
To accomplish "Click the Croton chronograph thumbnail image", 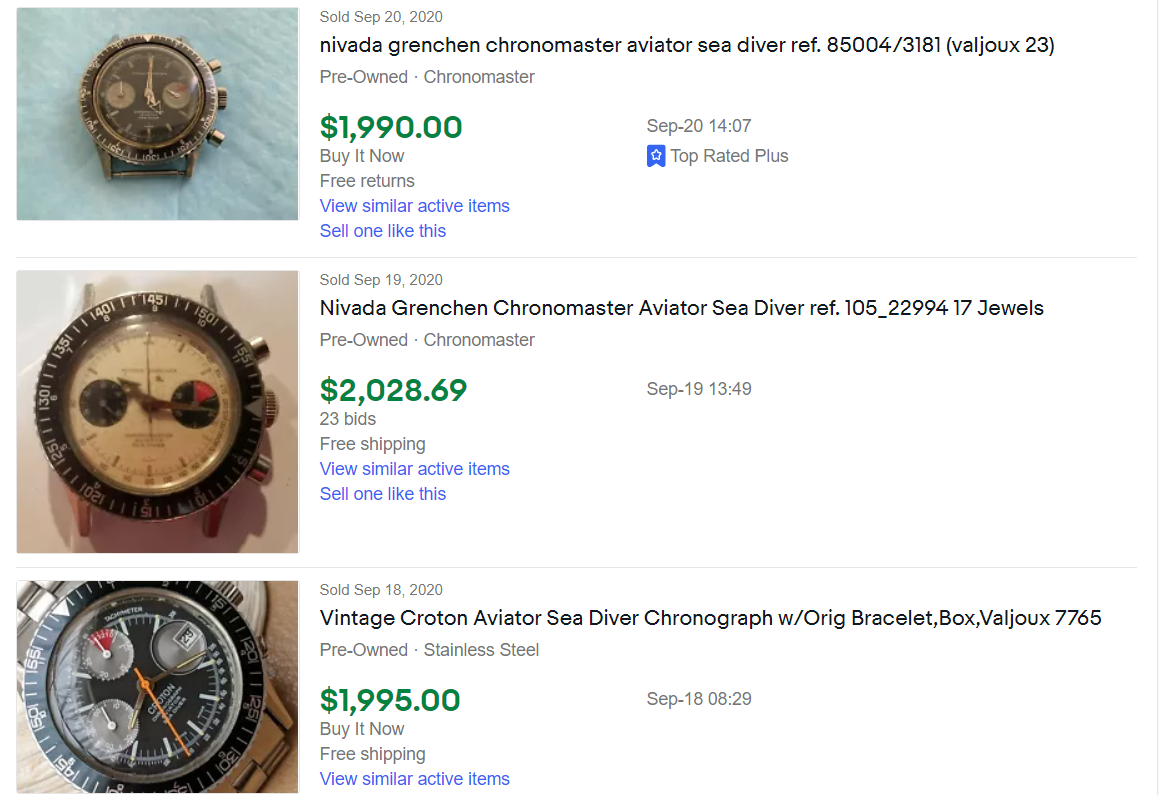I will coord(157,687).
